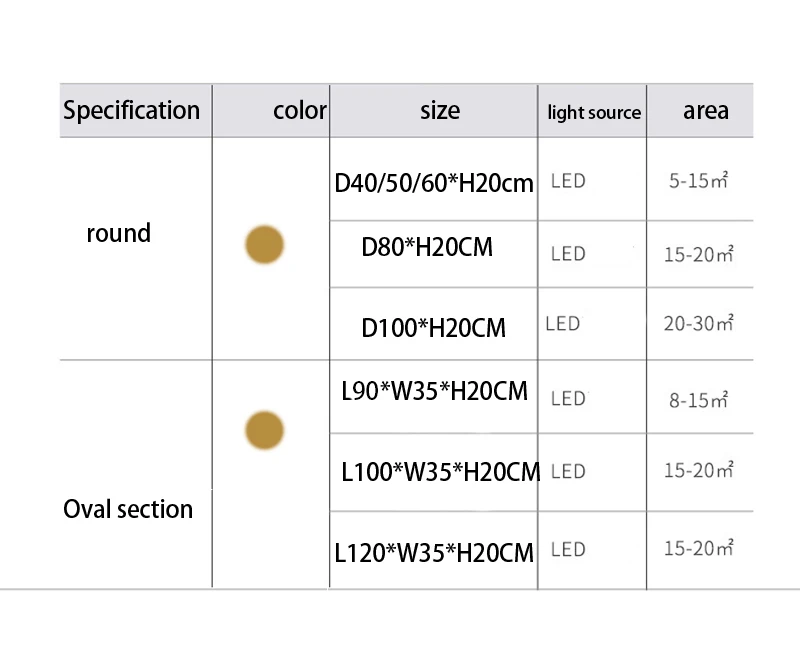Click the 5-15㎡ area value
This screenshot has height=650, width=800.
point(697,182)
